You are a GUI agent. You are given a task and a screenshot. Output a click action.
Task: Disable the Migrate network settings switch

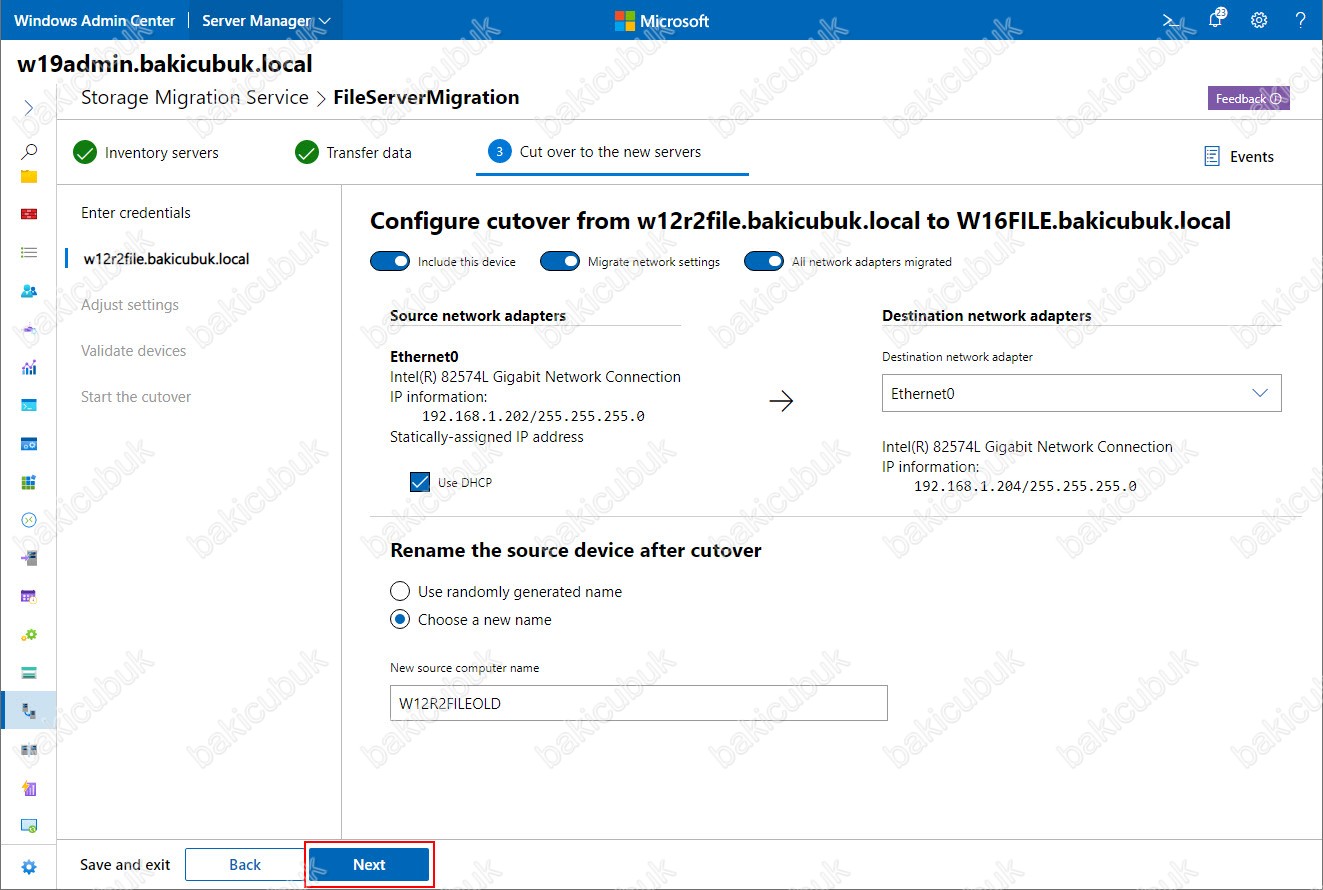pos(560,261)
